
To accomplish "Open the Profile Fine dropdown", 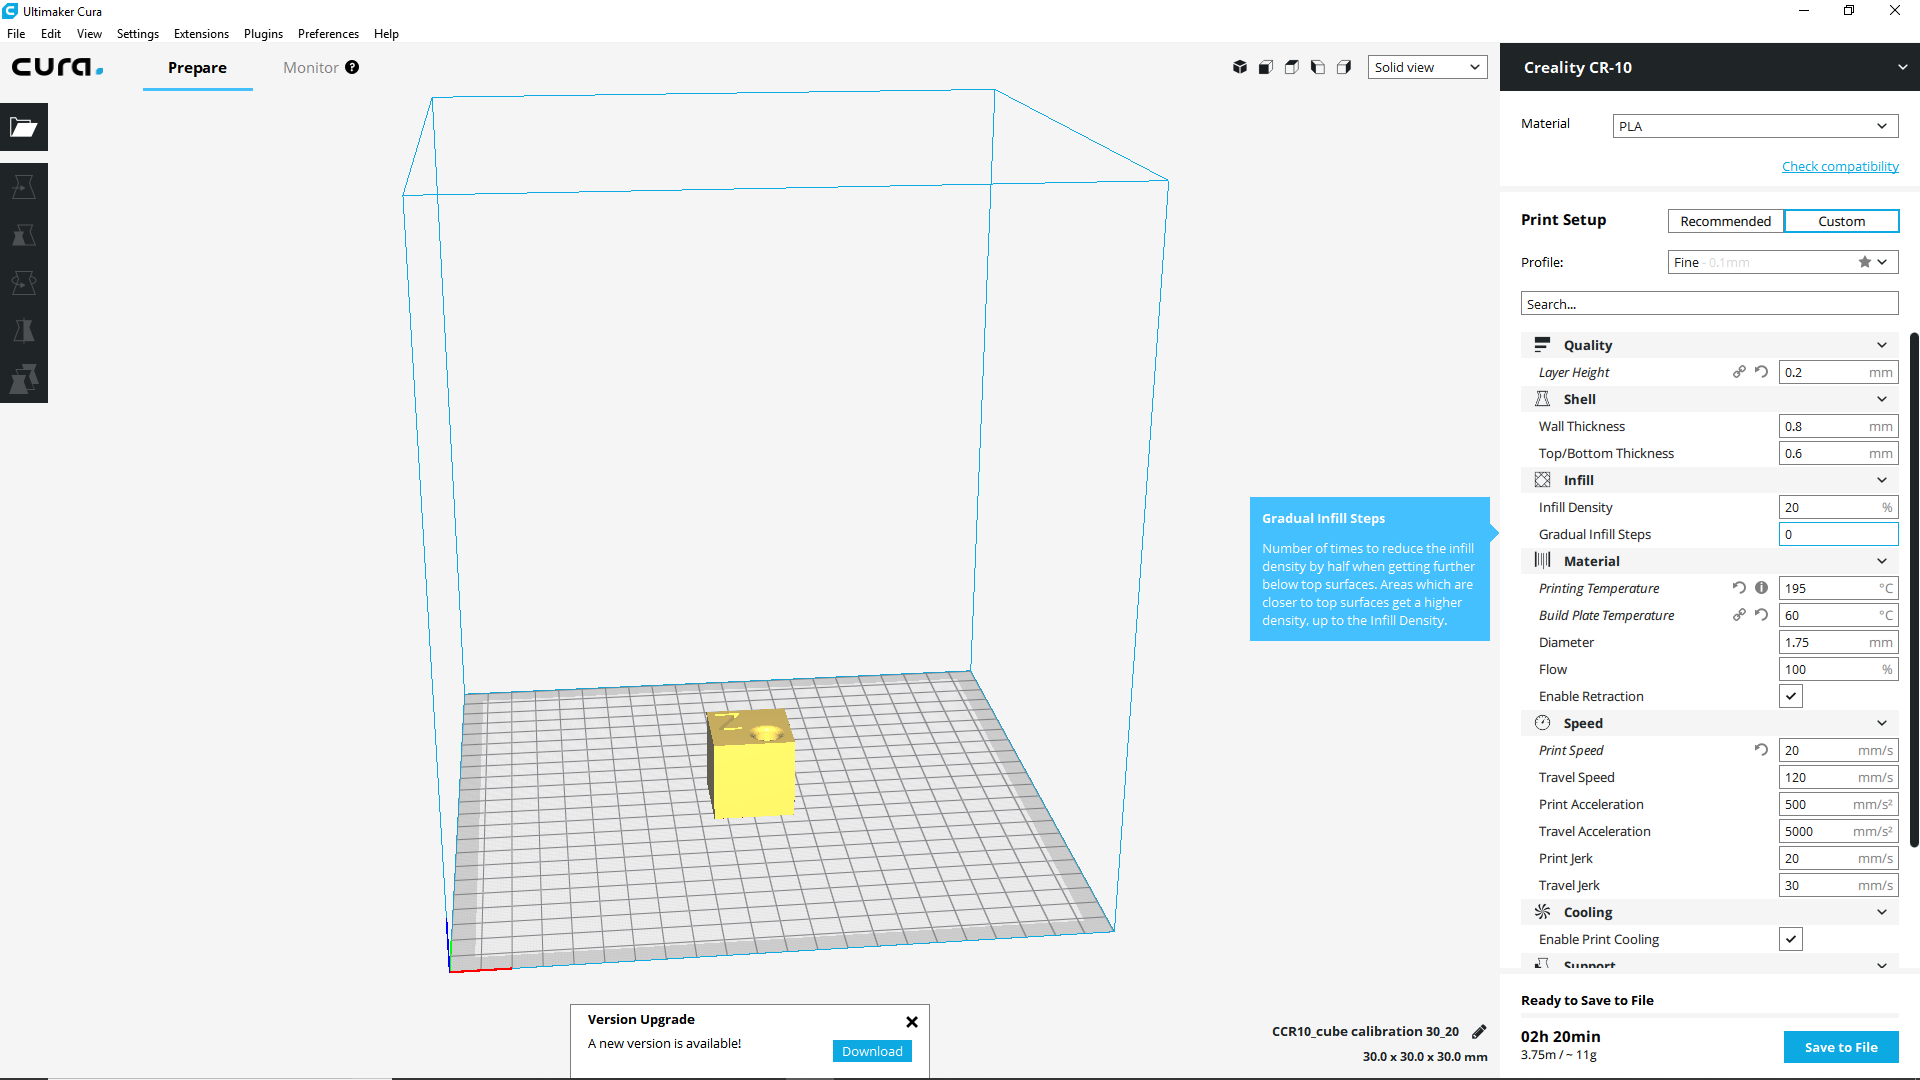I will click(1783, 262).
